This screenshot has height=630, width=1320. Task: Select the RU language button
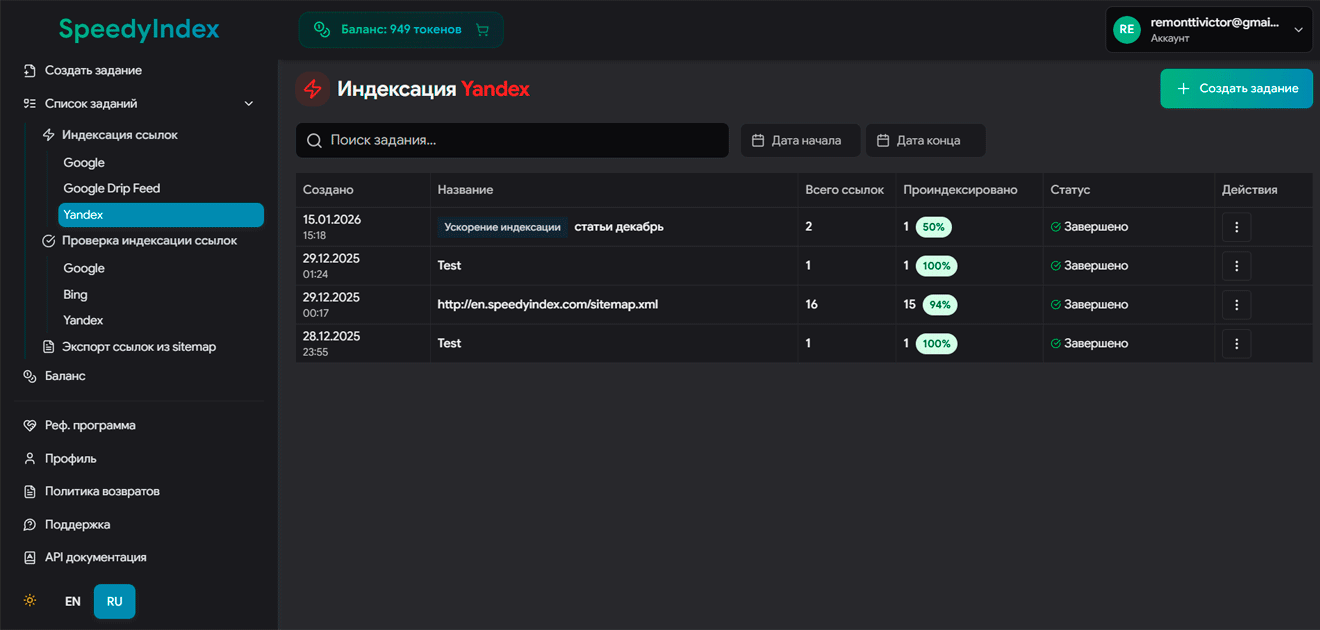coord(114,602)
